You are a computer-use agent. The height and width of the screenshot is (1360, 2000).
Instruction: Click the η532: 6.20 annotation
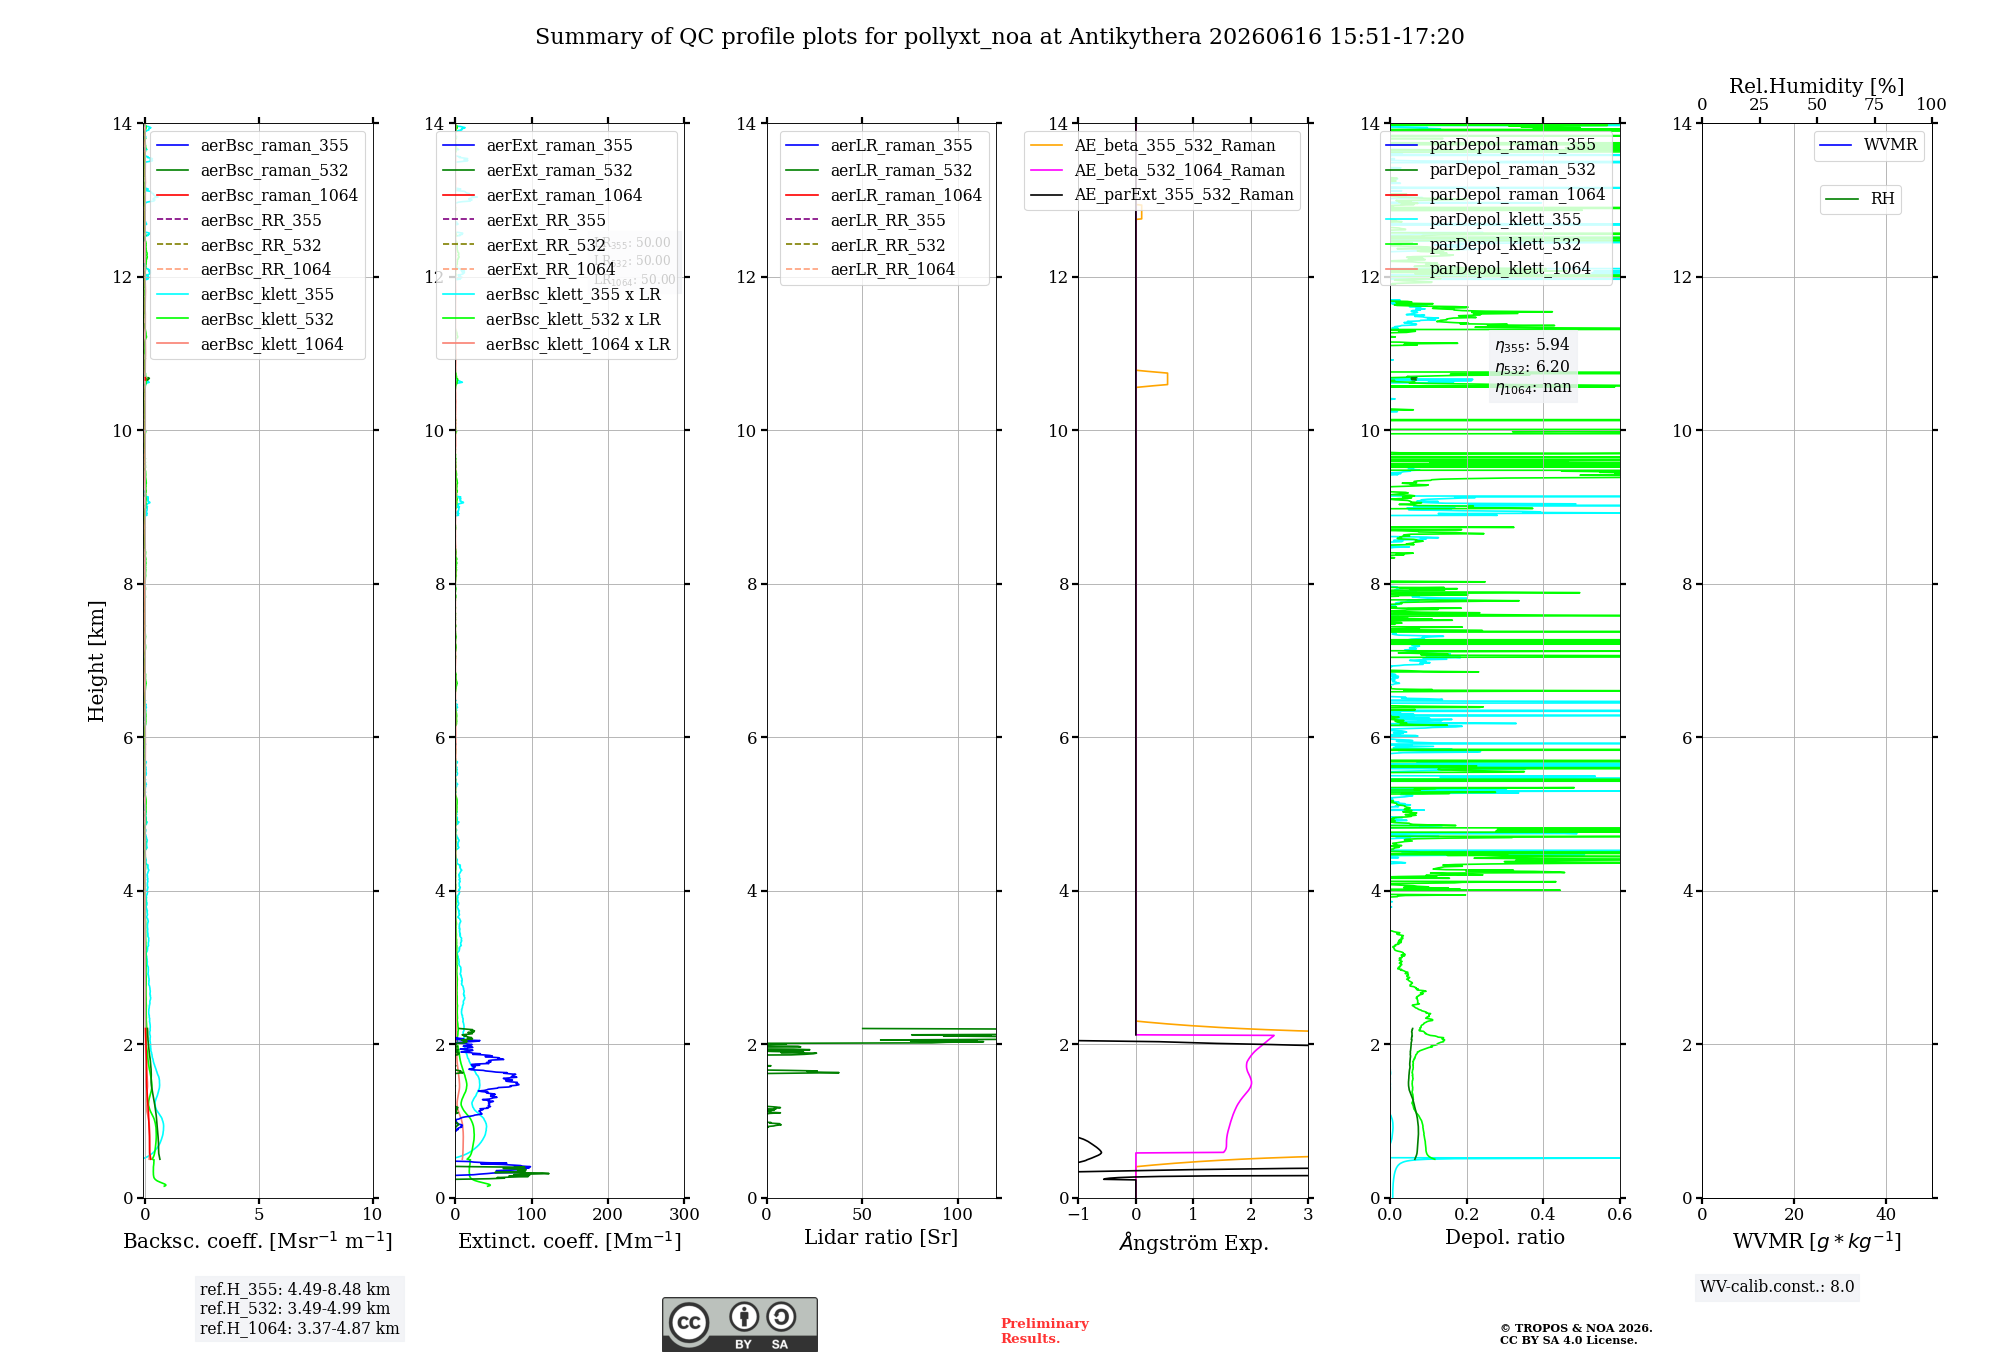[1532, 368]
